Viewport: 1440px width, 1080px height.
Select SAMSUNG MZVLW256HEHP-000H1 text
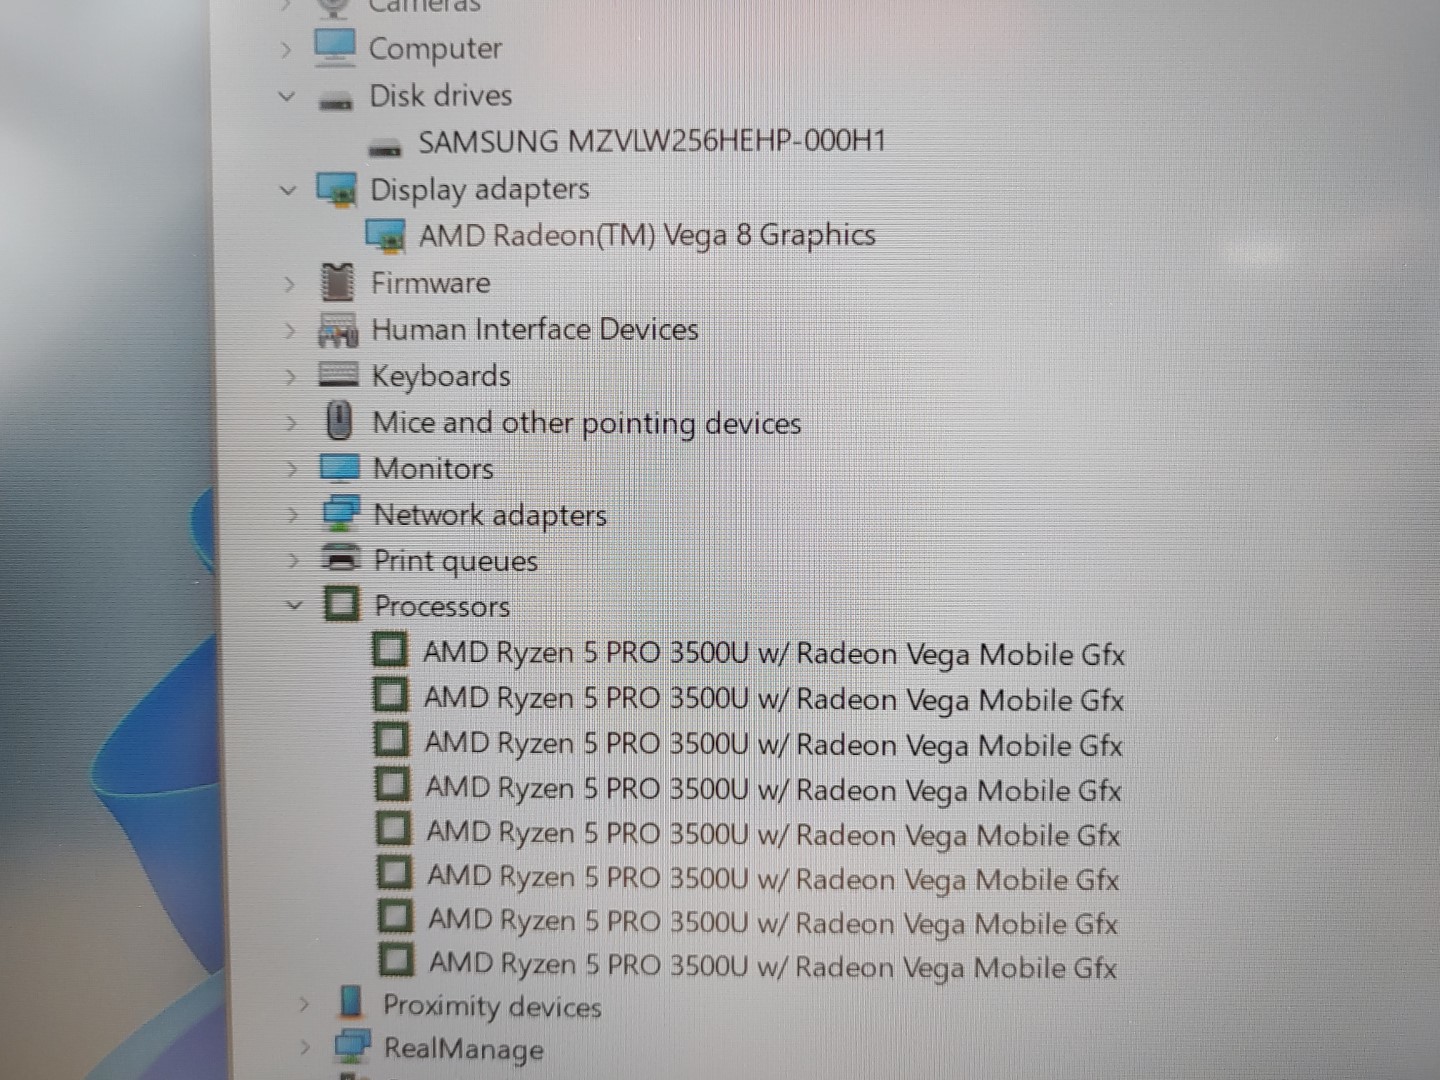coord(652,141)
